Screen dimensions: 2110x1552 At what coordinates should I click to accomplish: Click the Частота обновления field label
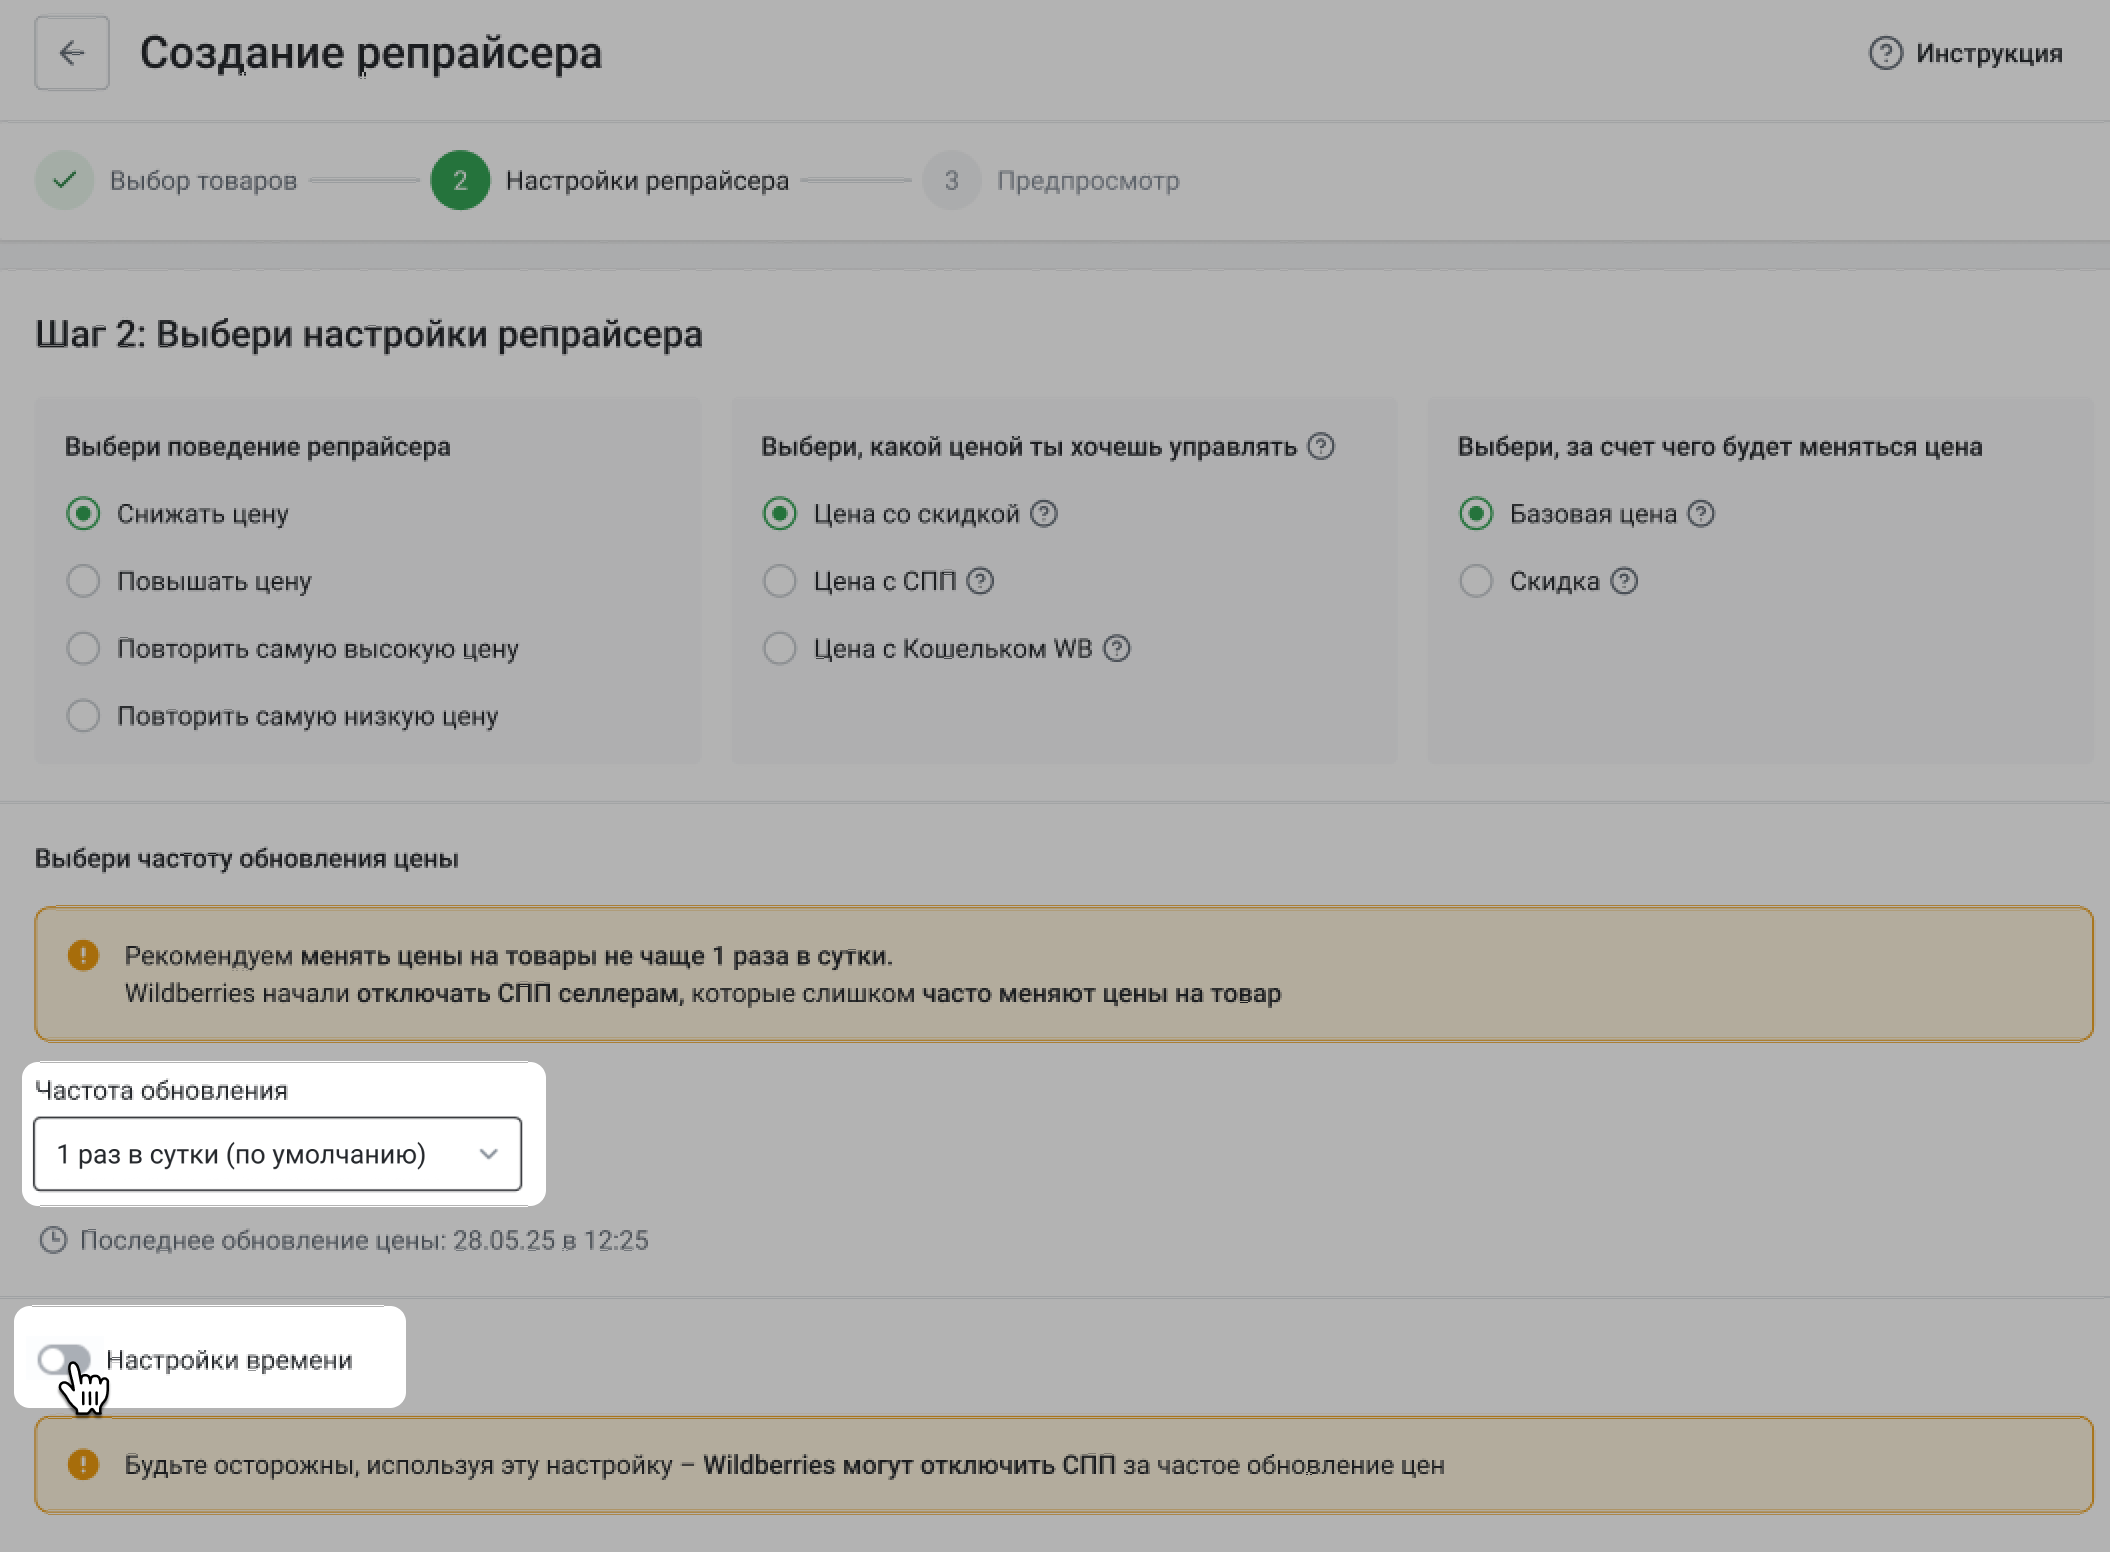point(161,1091)
